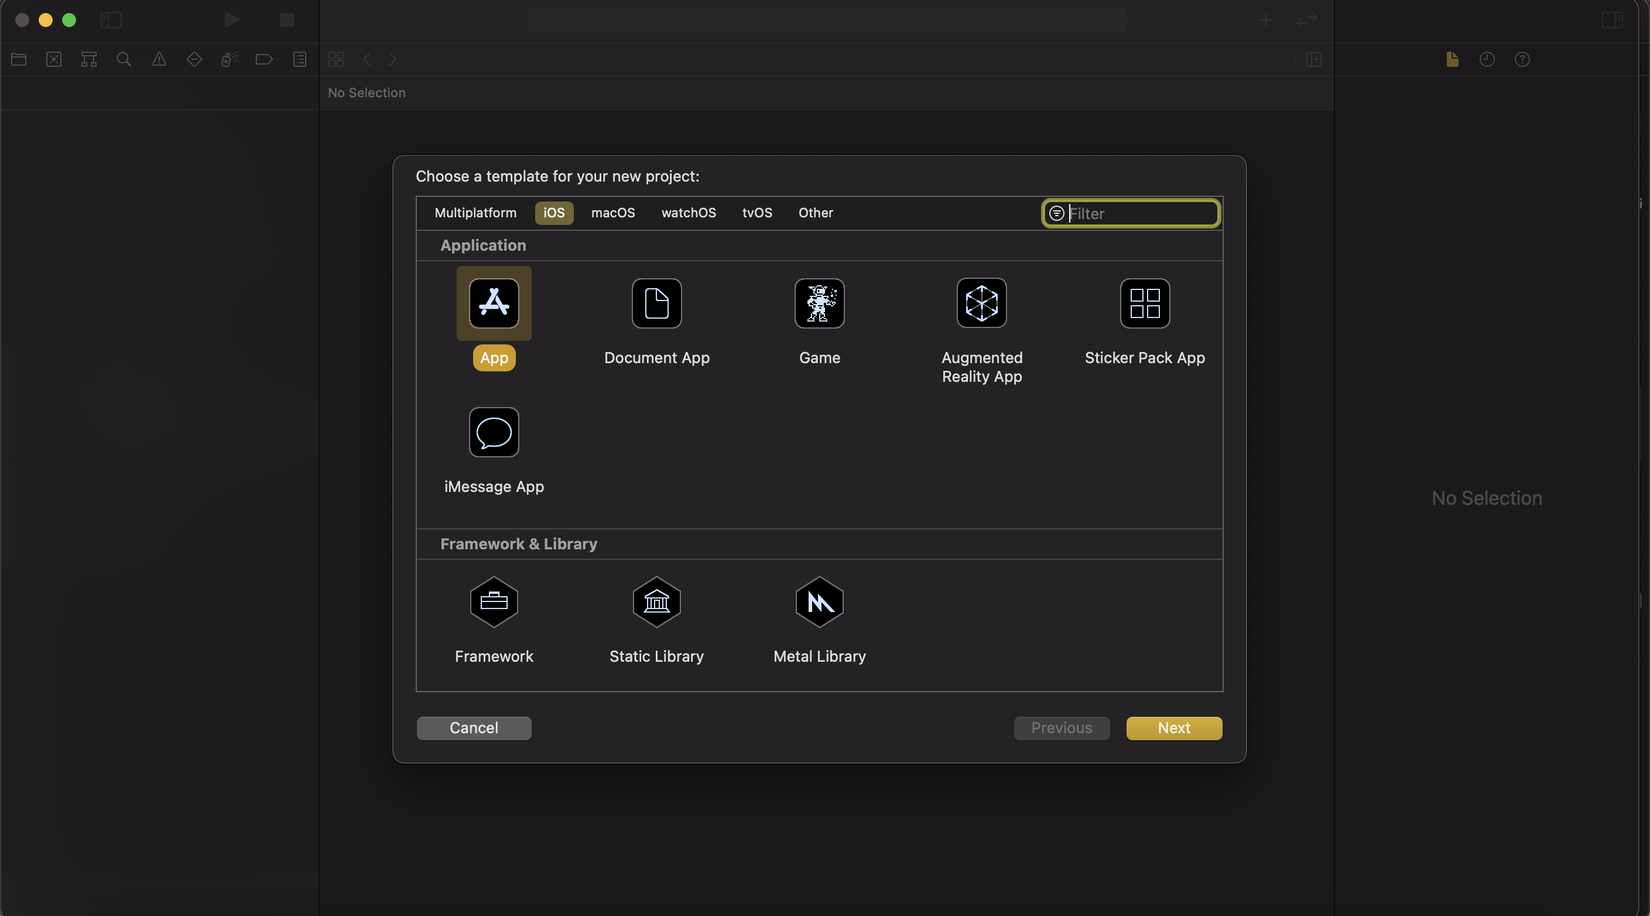Toggle the navigator sidebar

pyautogui.click(x=111, y=20)
